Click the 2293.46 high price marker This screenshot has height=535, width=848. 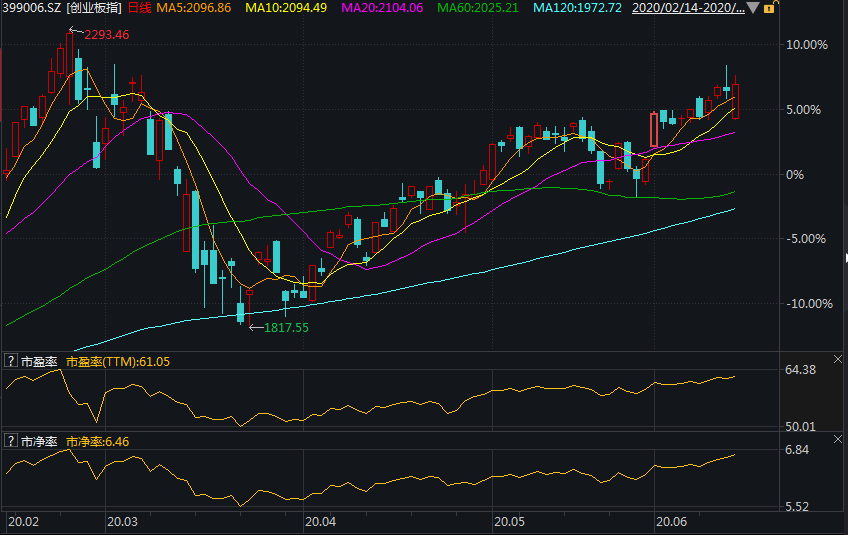(x=106, y=34)
